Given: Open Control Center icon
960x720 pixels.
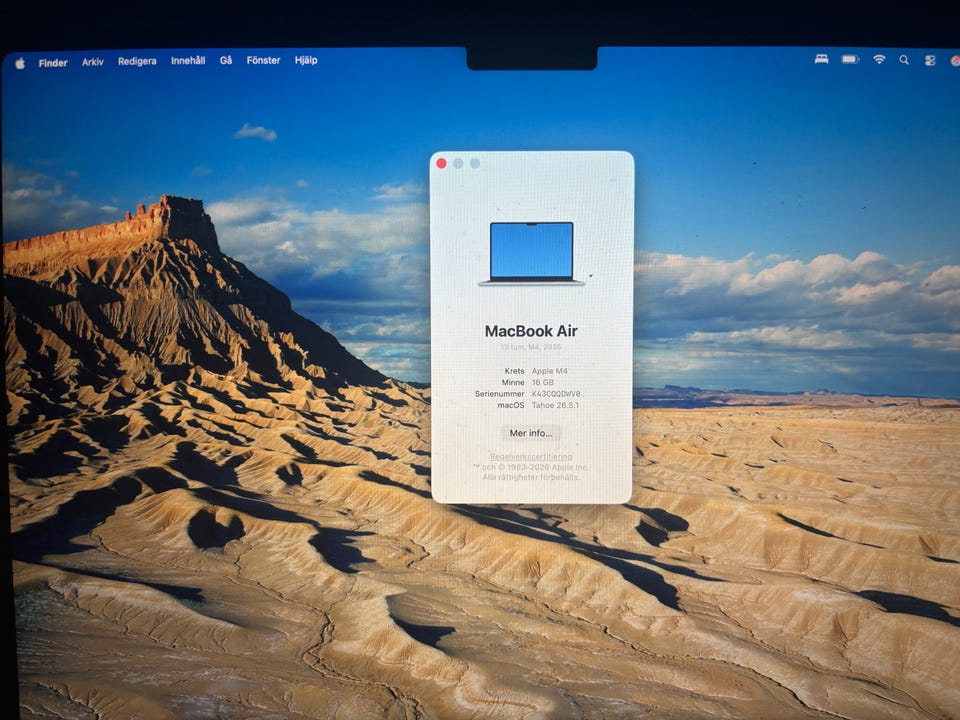Looking at the screenshot, I should pyautogui.click(x=930, y=60).
